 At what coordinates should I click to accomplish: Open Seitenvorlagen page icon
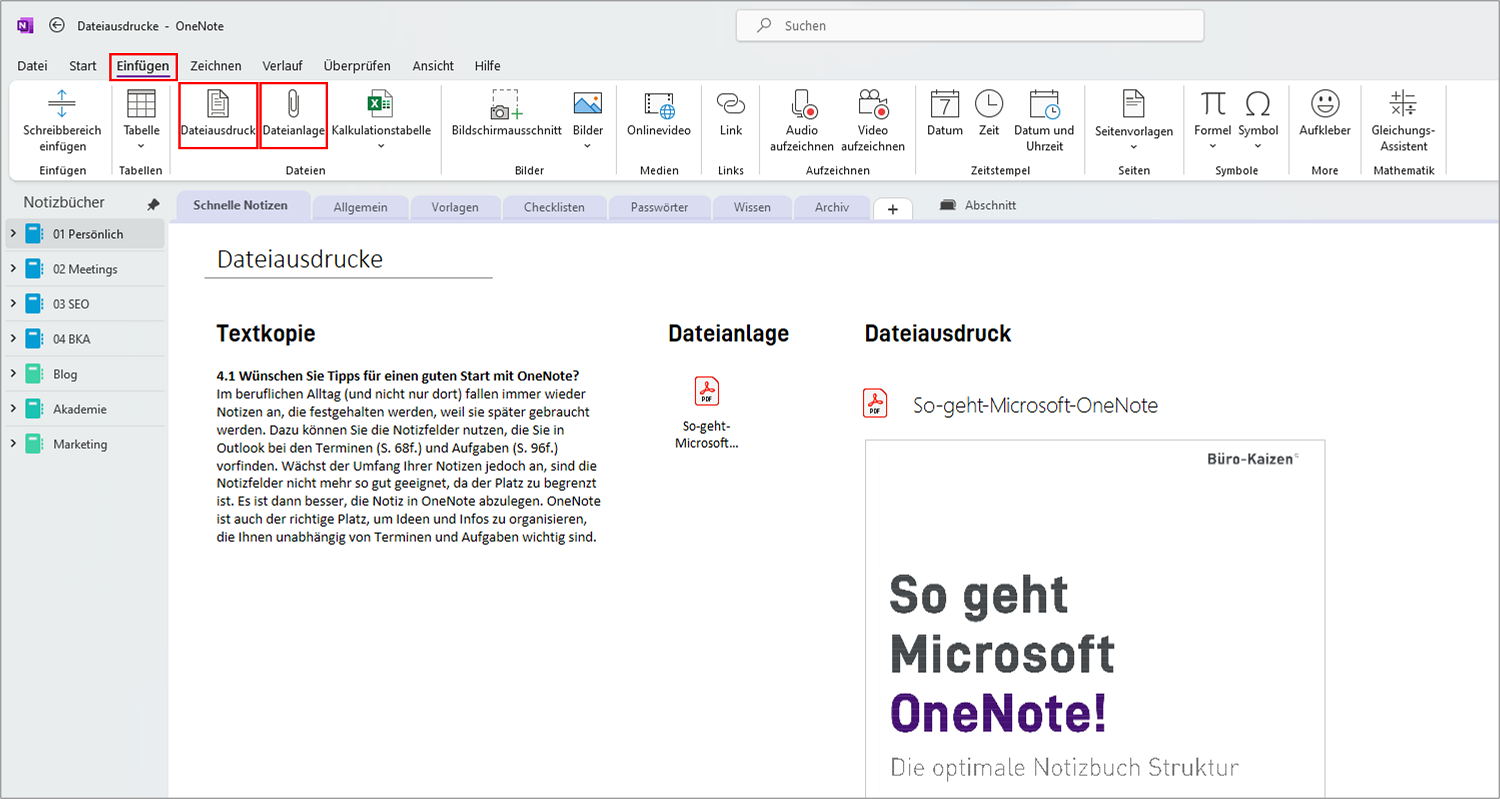[x=1133, y=104]
